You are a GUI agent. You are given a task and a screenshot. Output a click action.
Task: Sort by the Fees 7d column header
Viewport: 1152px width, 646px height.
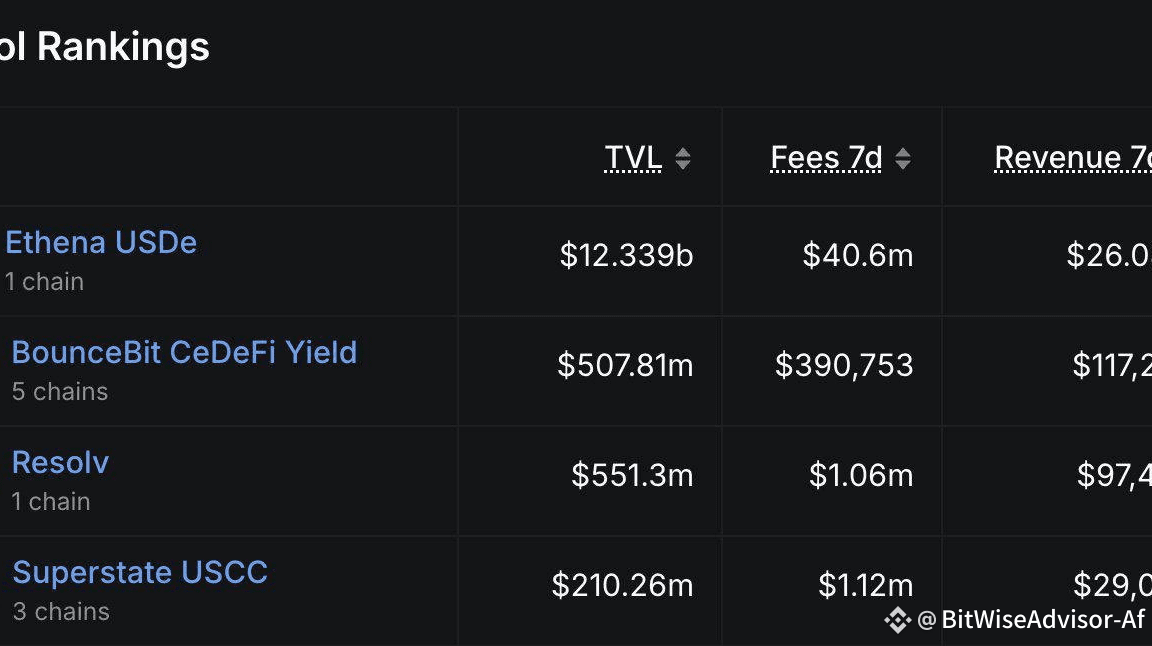click(826, 157)
